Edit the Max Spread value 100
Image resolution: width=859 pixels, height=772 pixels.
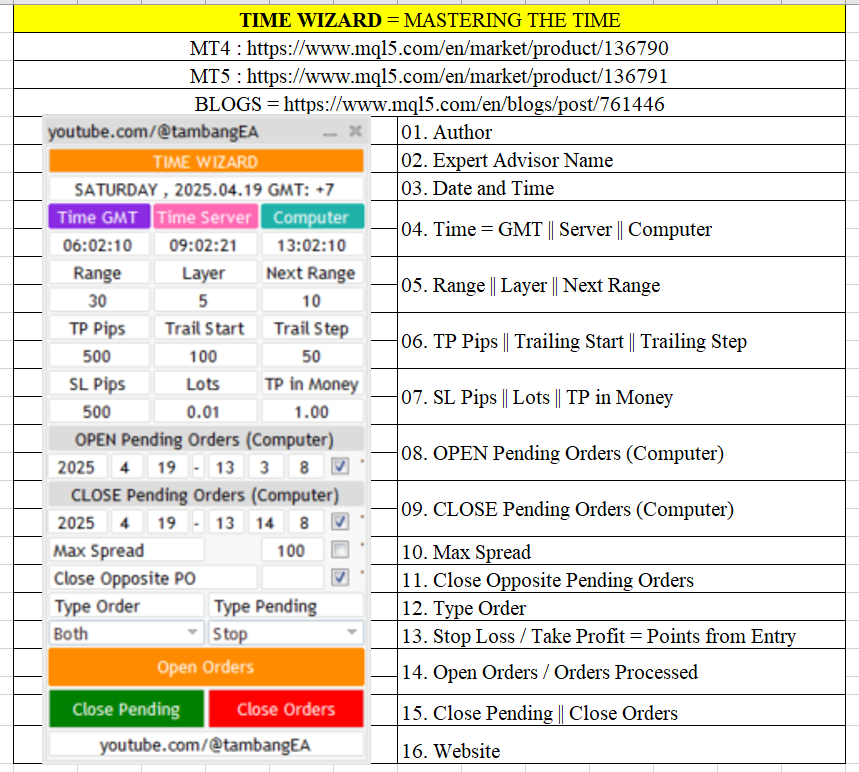point(293,550)
